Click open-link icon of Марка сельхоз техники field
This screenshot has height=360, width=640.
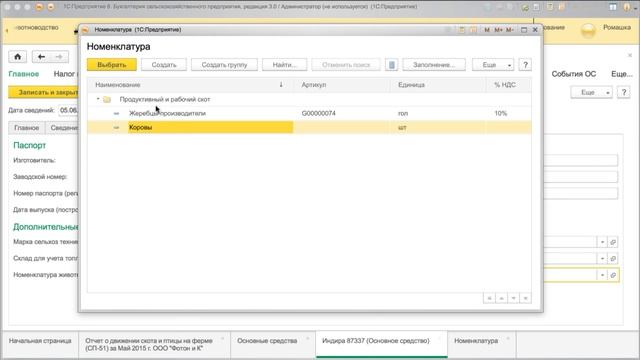tap(613, 242)
